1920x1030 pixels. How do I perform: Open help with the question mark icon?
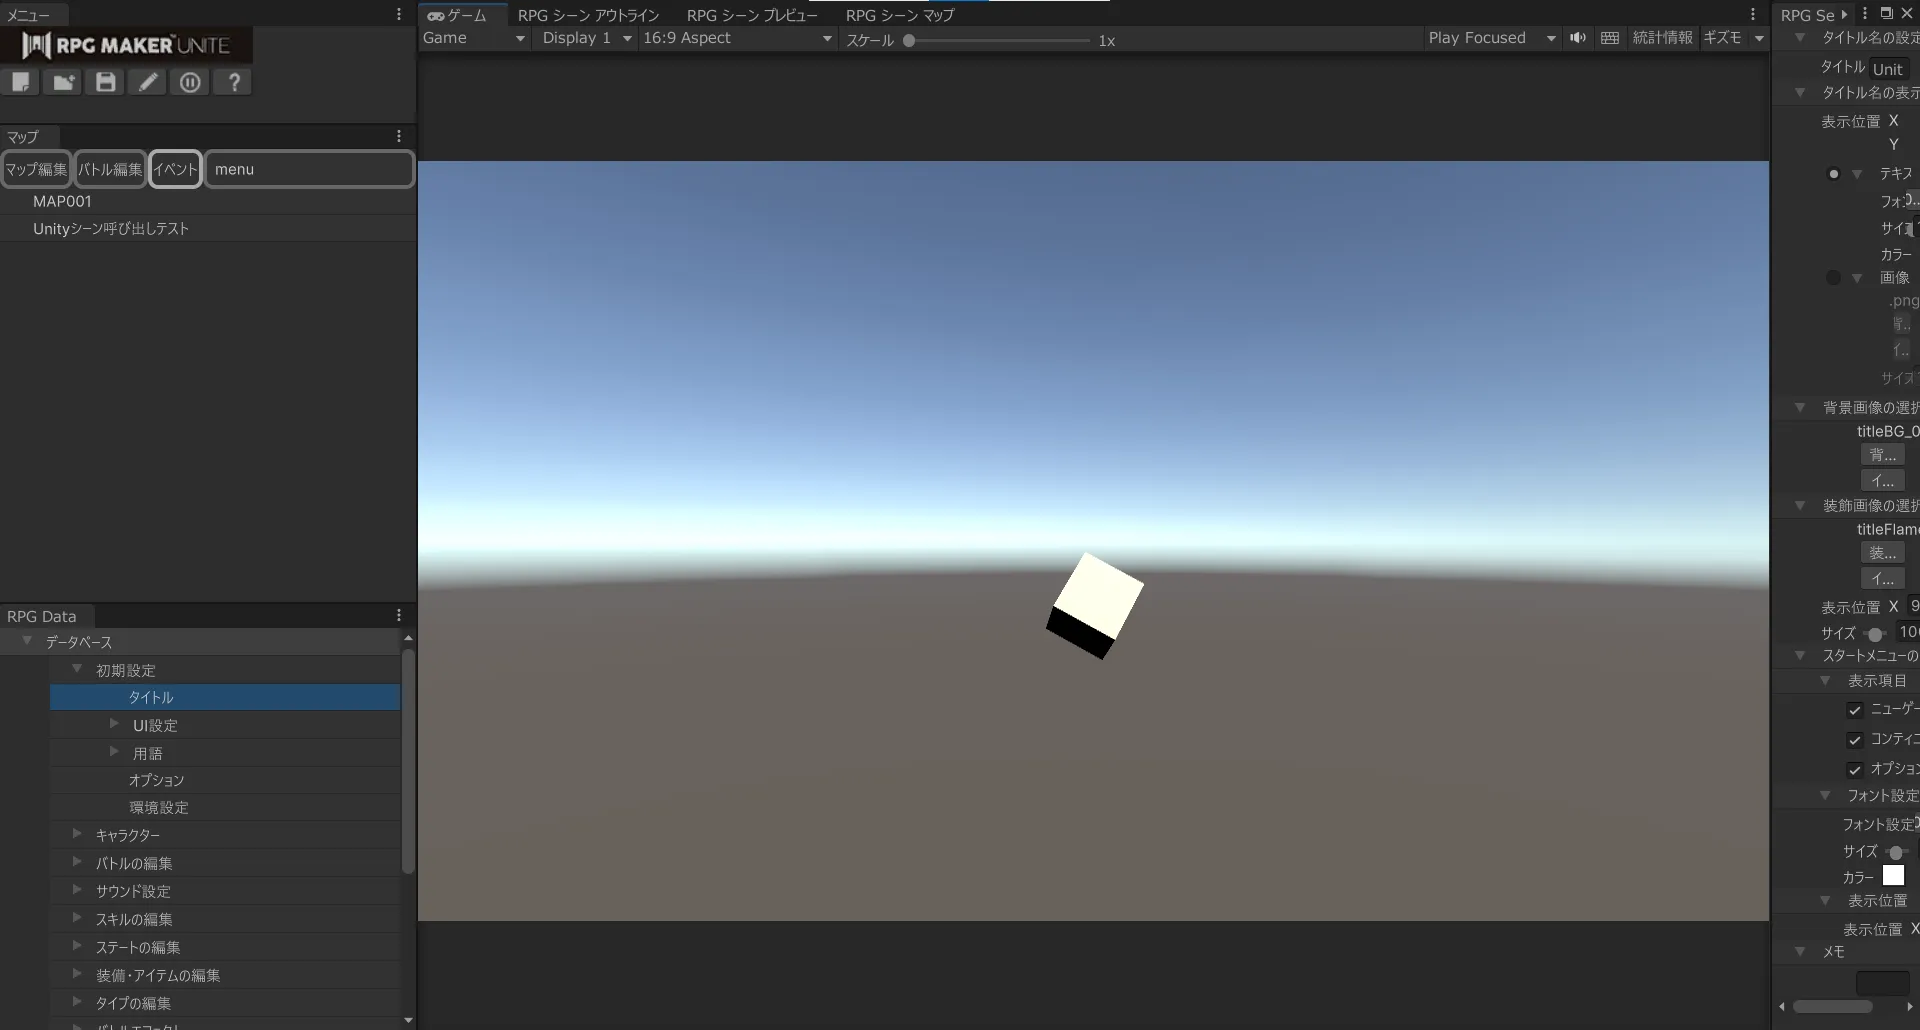[x=234, y=82]
